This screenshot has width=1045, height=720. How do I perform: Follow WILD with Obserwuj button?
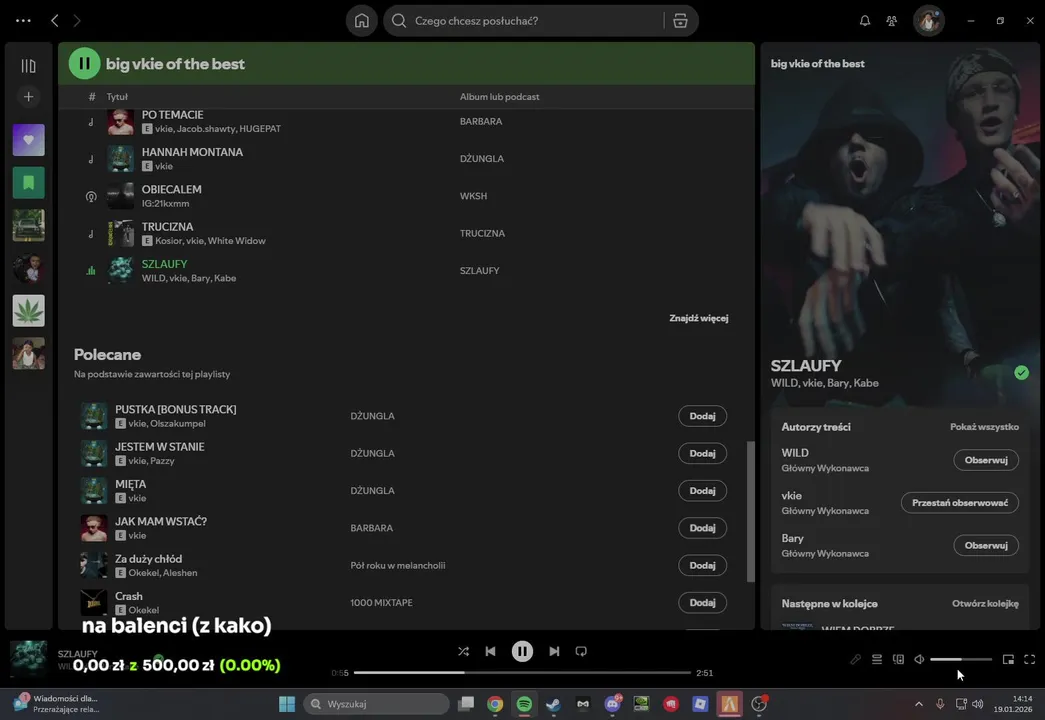point(986,460)
